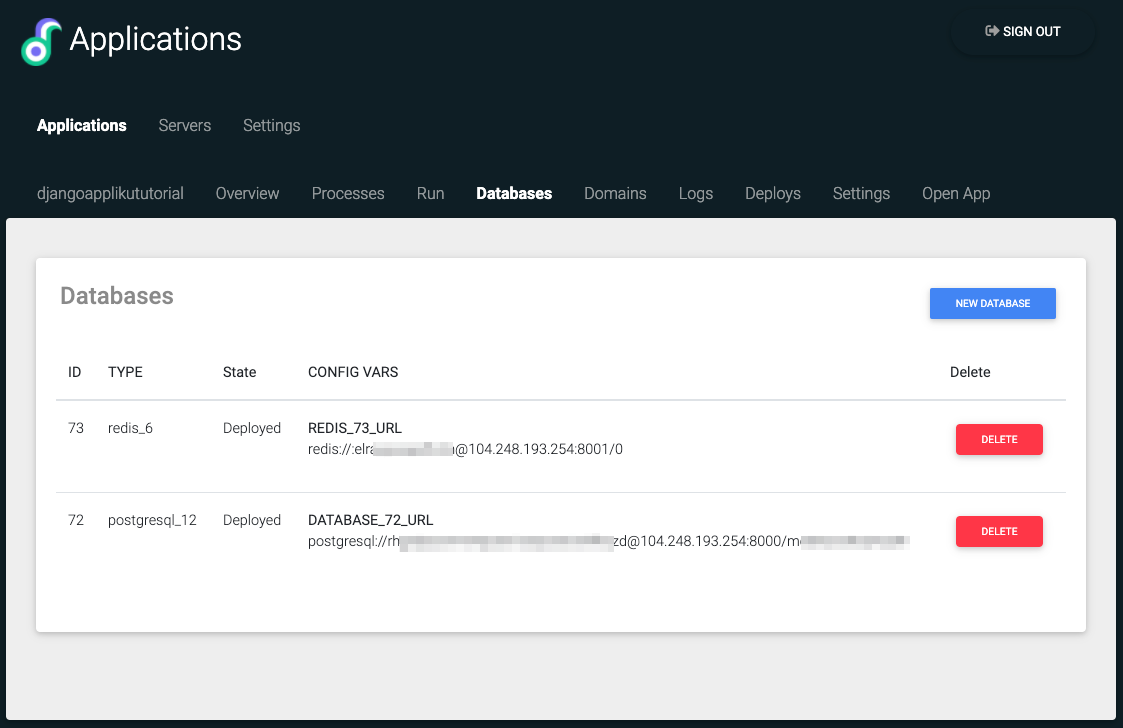1123x728 pixels.
Task: View the Logs tab
Action: (x=695, y=194)
